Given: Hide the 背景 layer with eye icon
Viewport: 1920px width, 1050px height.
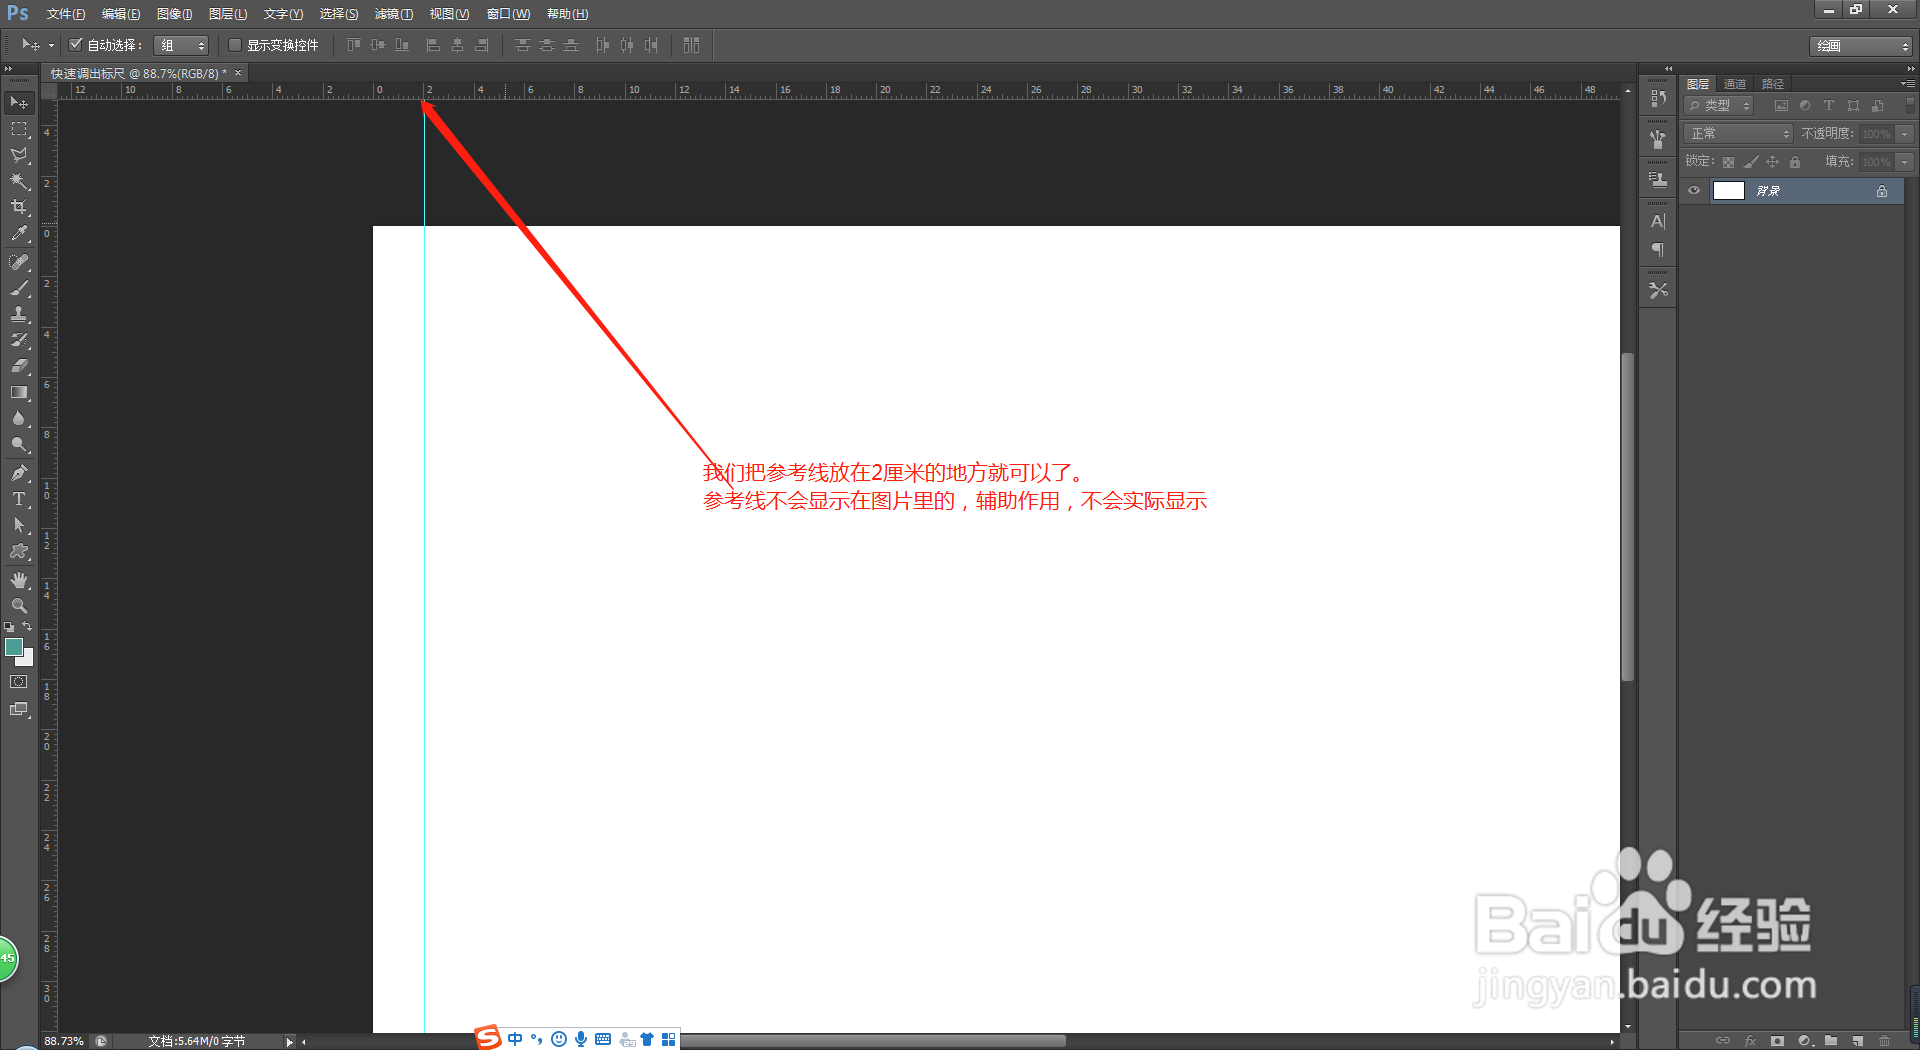Looking at the screenshot, I should 1694,191.
